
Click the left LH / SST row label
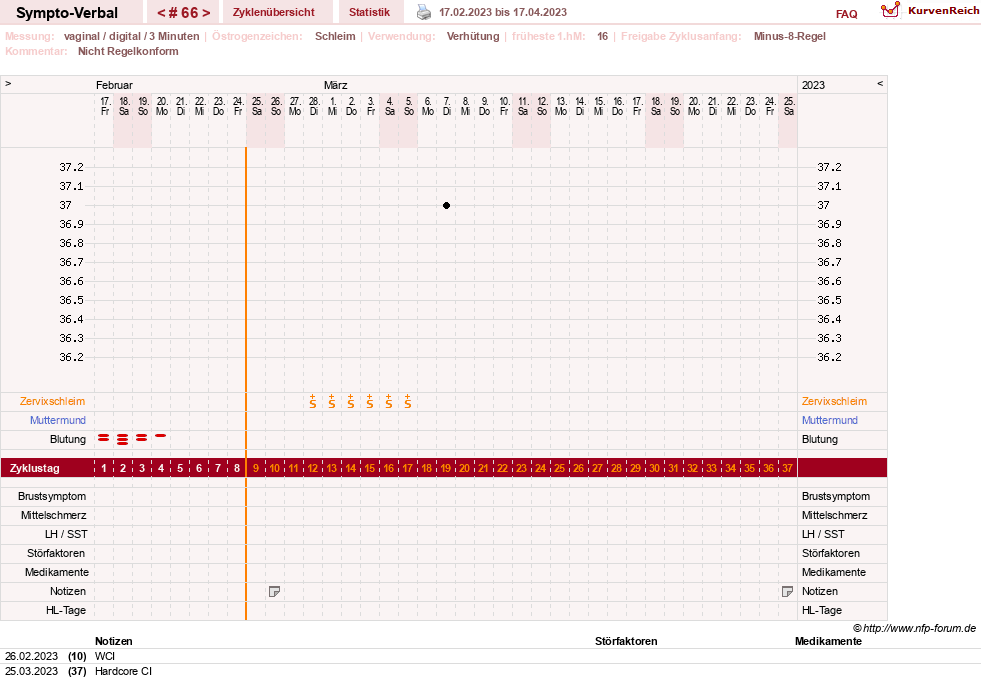[66, 534]
